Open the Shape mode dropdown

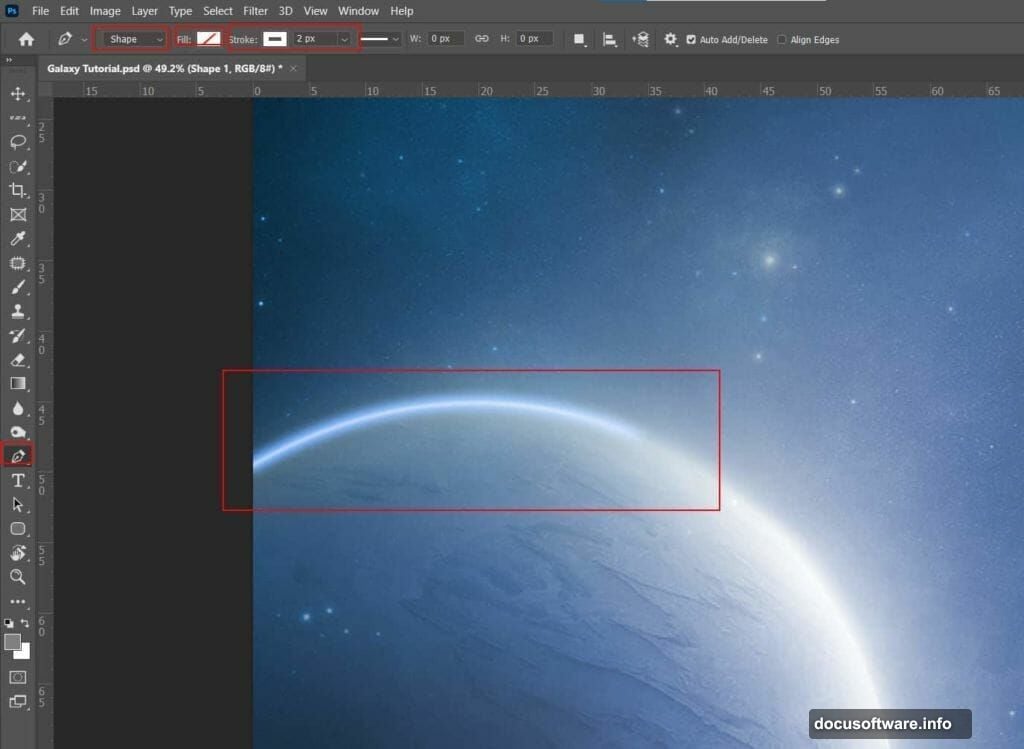pos(131,39)
